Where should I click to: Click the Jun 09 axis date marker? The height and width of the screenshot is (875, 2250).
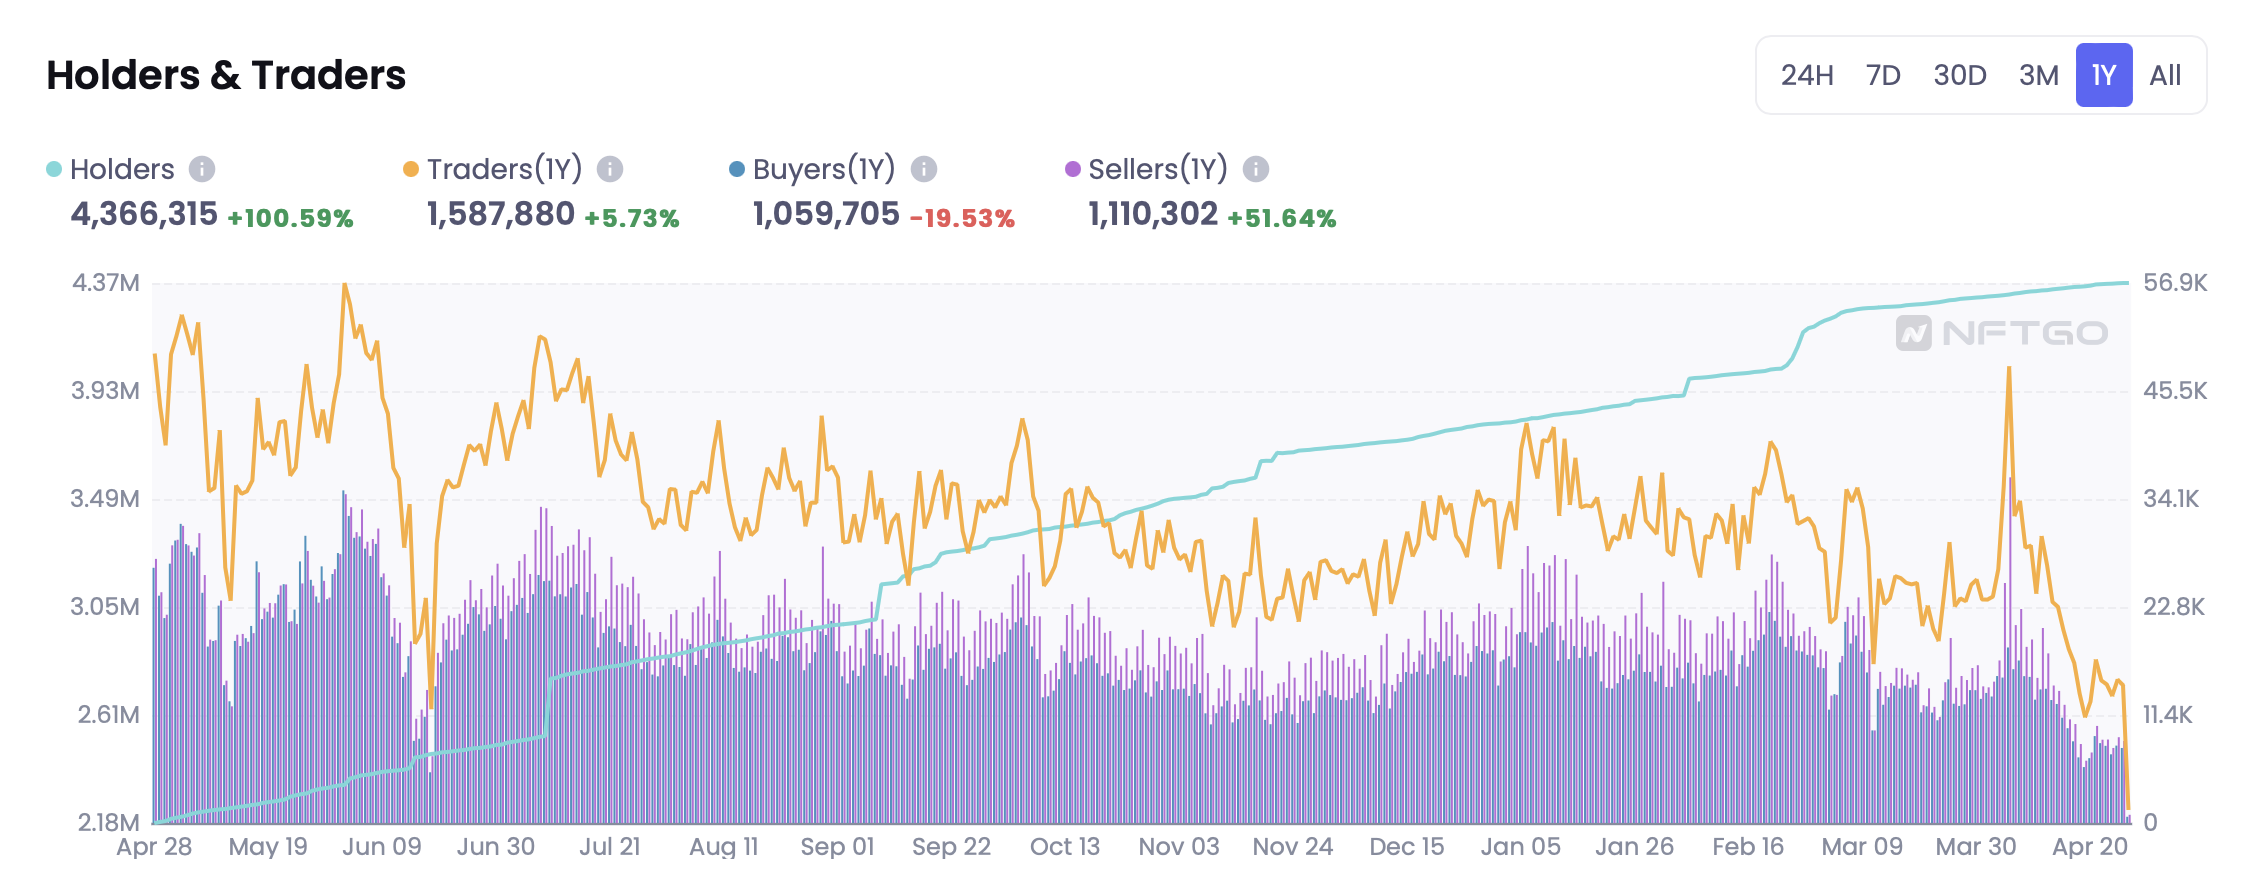click(x=382, y=847)
